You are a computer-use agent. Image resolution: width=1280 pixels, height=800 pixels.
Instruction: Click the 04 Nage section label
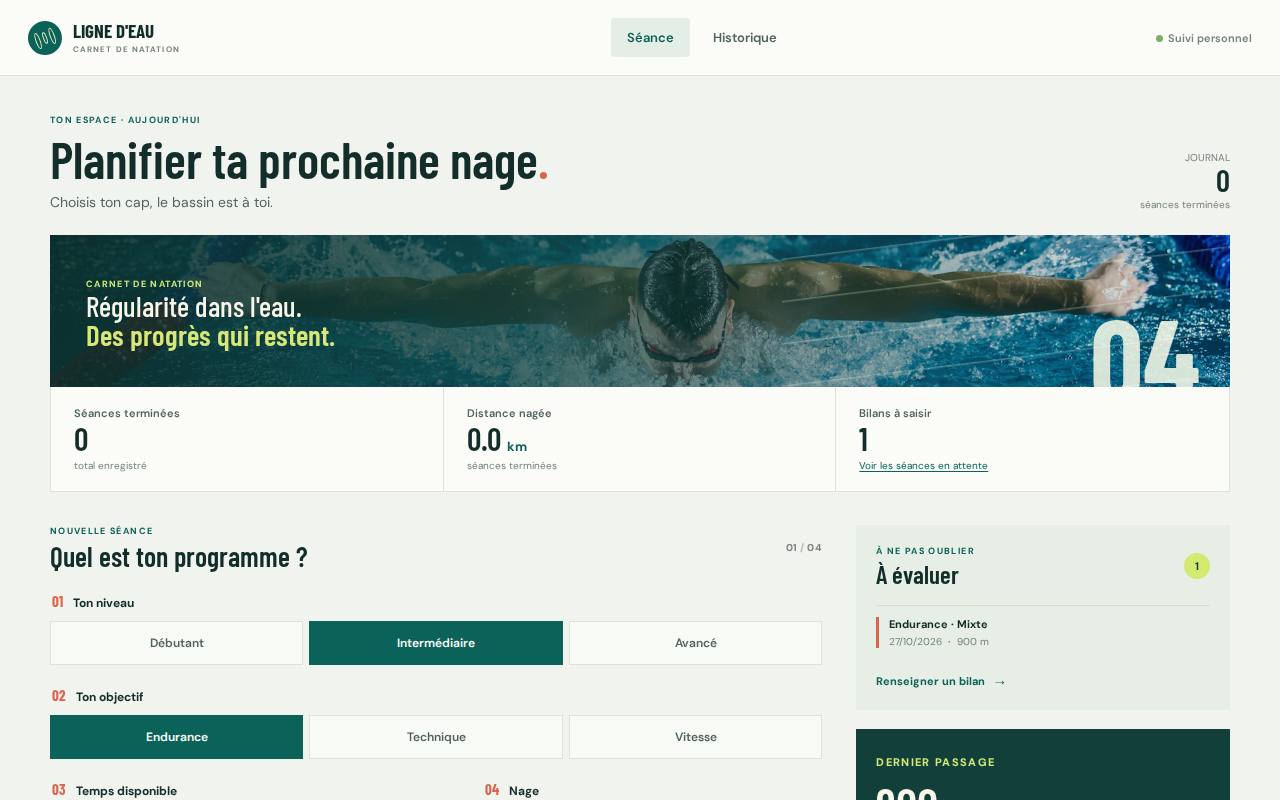pyautogui.click(x=512, y=791)
